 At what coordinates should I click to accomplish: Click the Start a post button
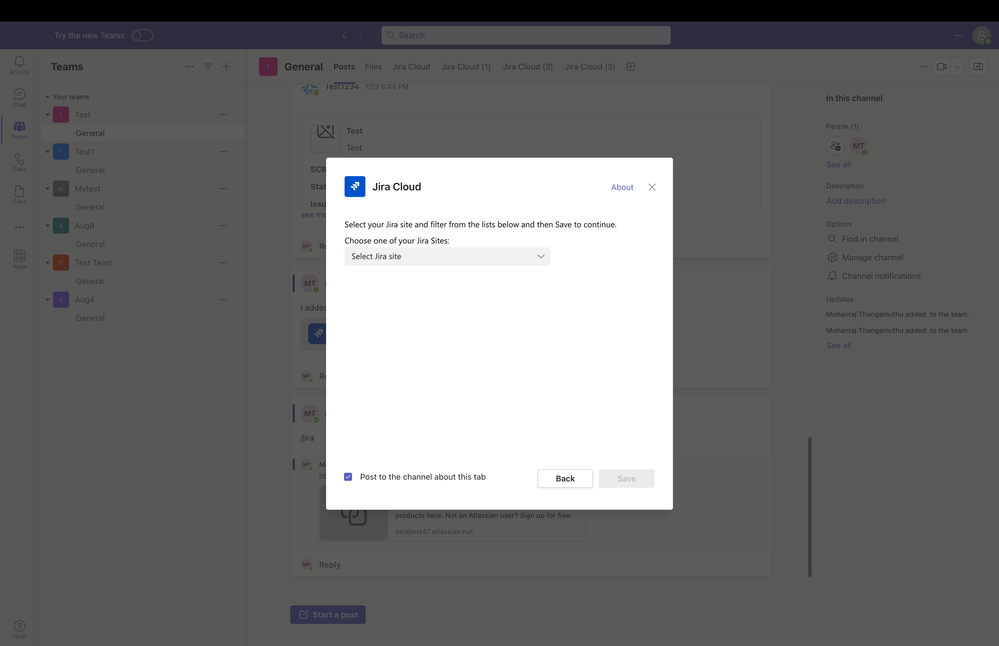tap(328, 615)
